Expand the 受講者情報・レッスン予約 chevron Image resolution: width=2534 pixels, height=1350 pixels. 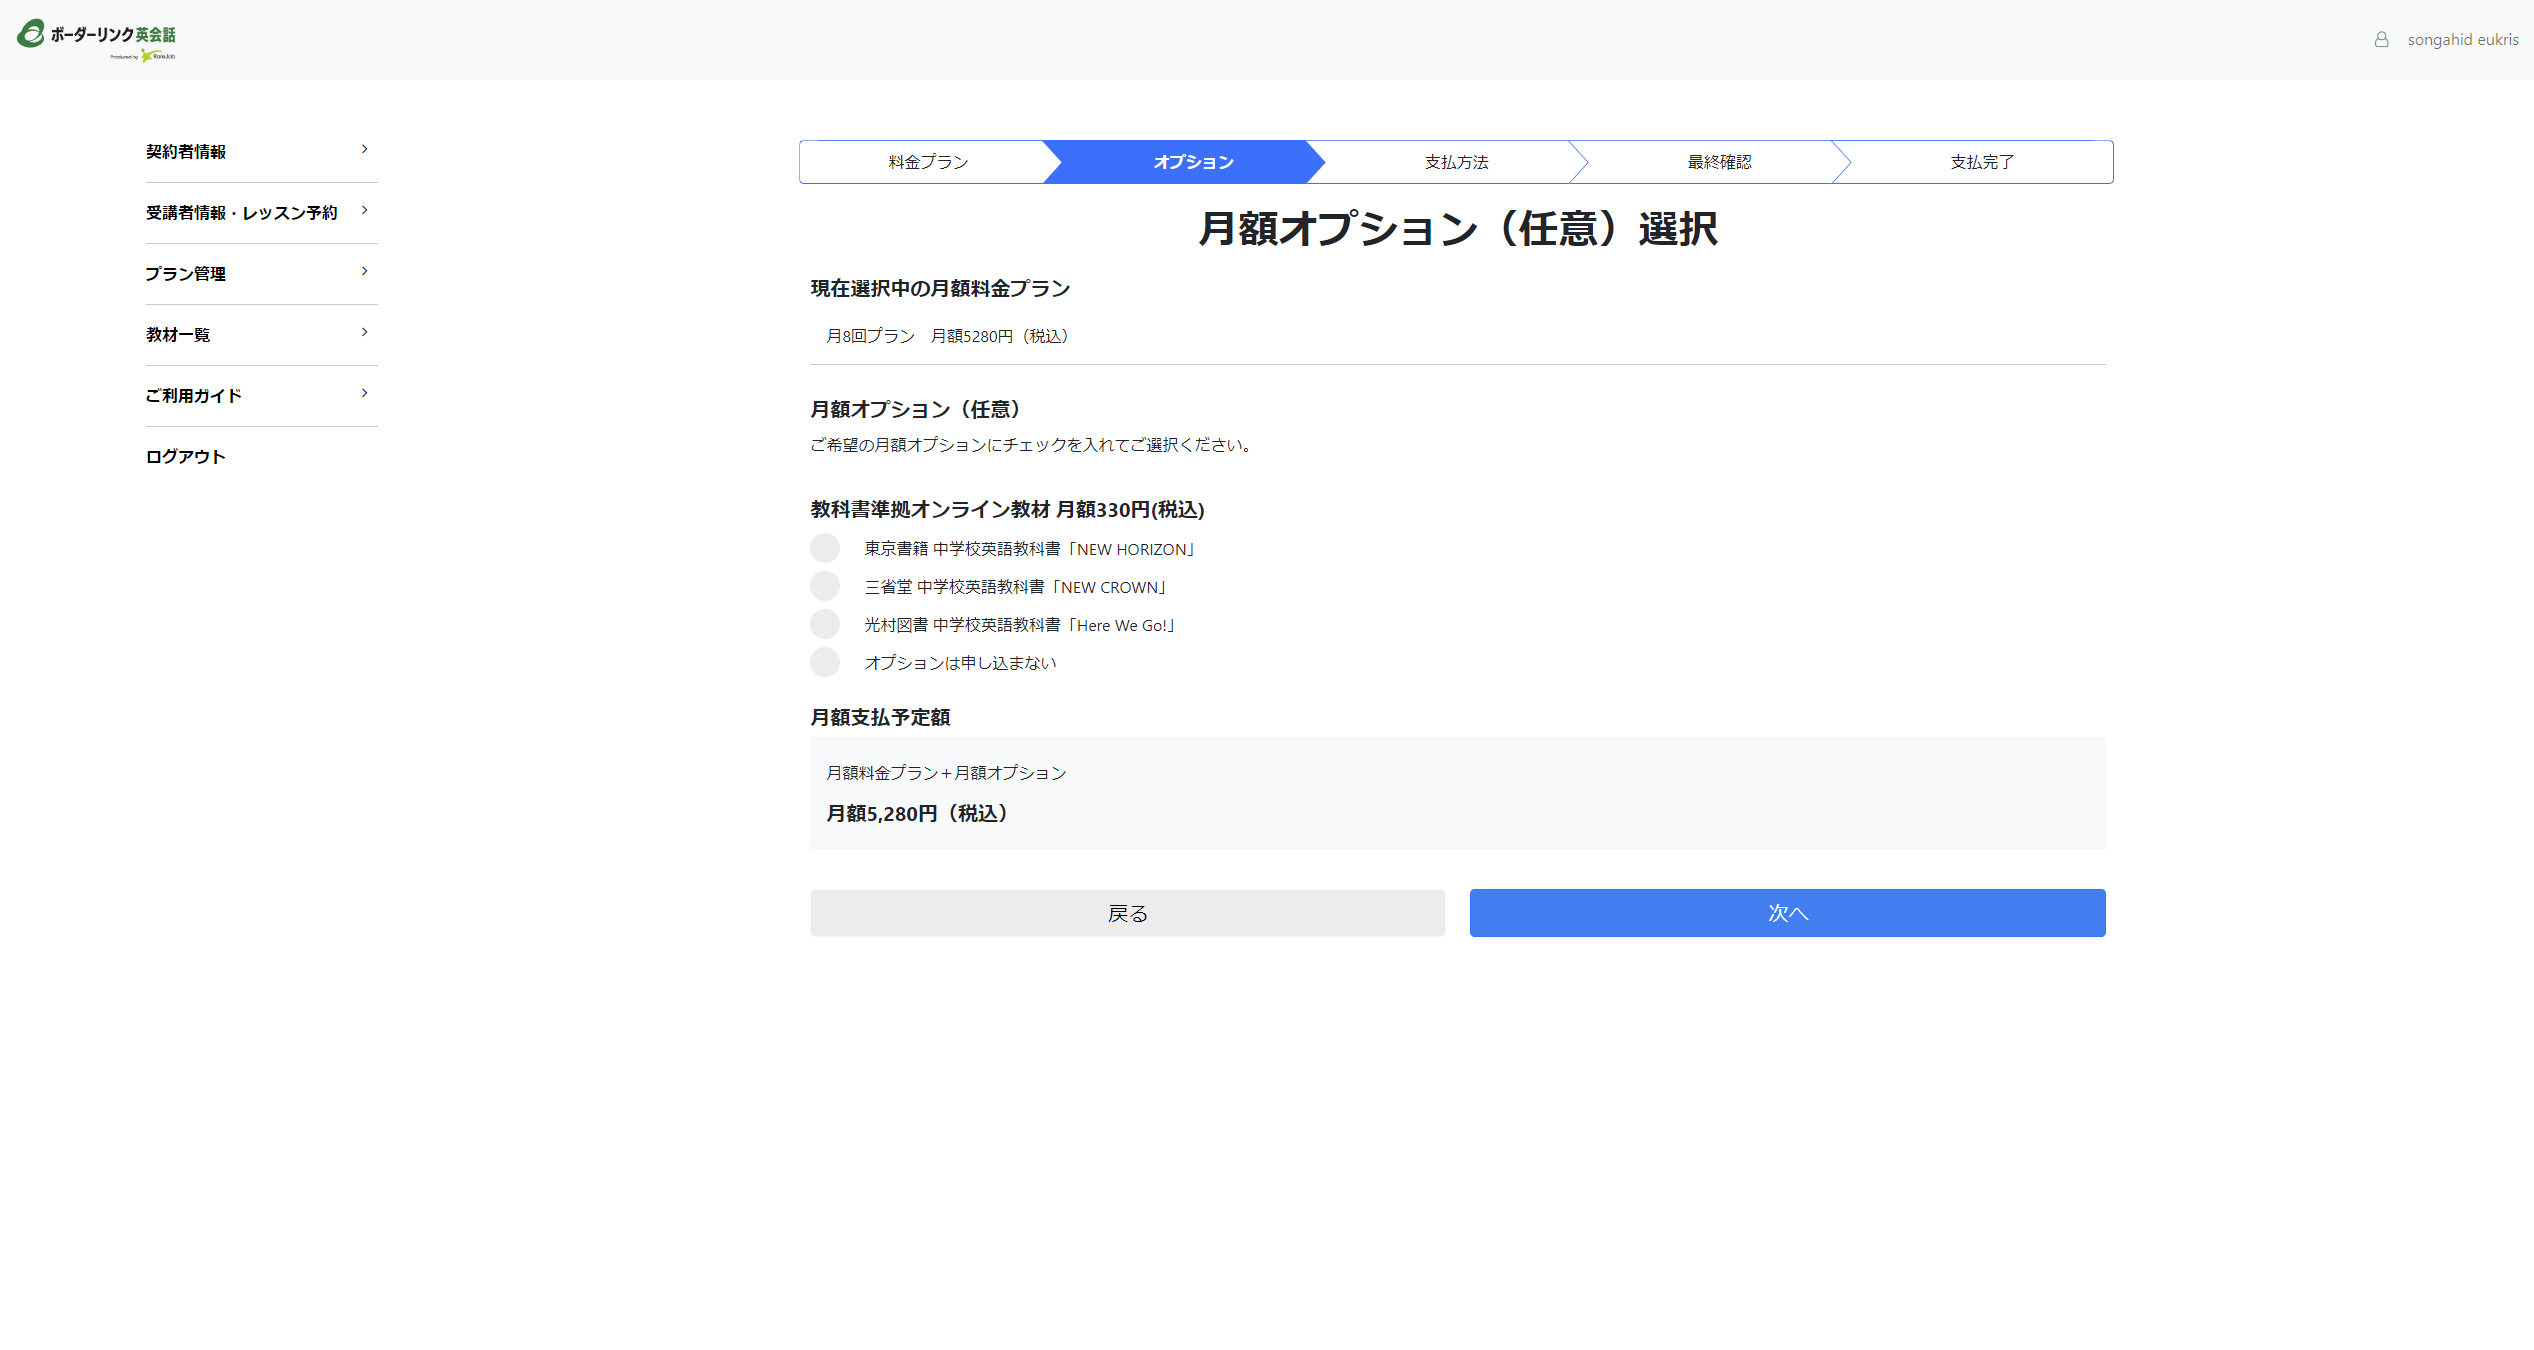pyautogui.click(x=364, y=211)
